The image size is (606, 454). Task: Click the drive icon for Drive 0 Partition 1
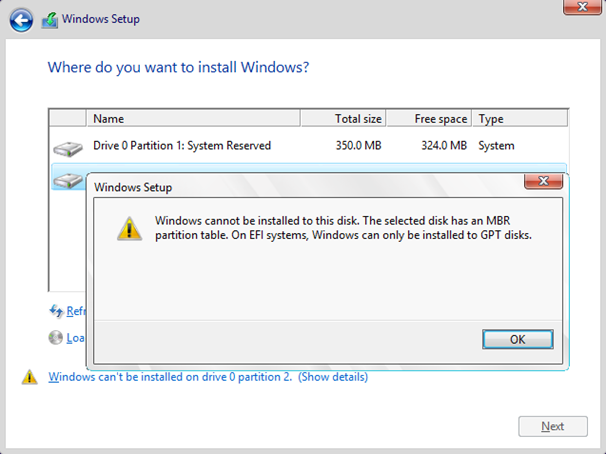pyautogui.click(x=68, y=148)
